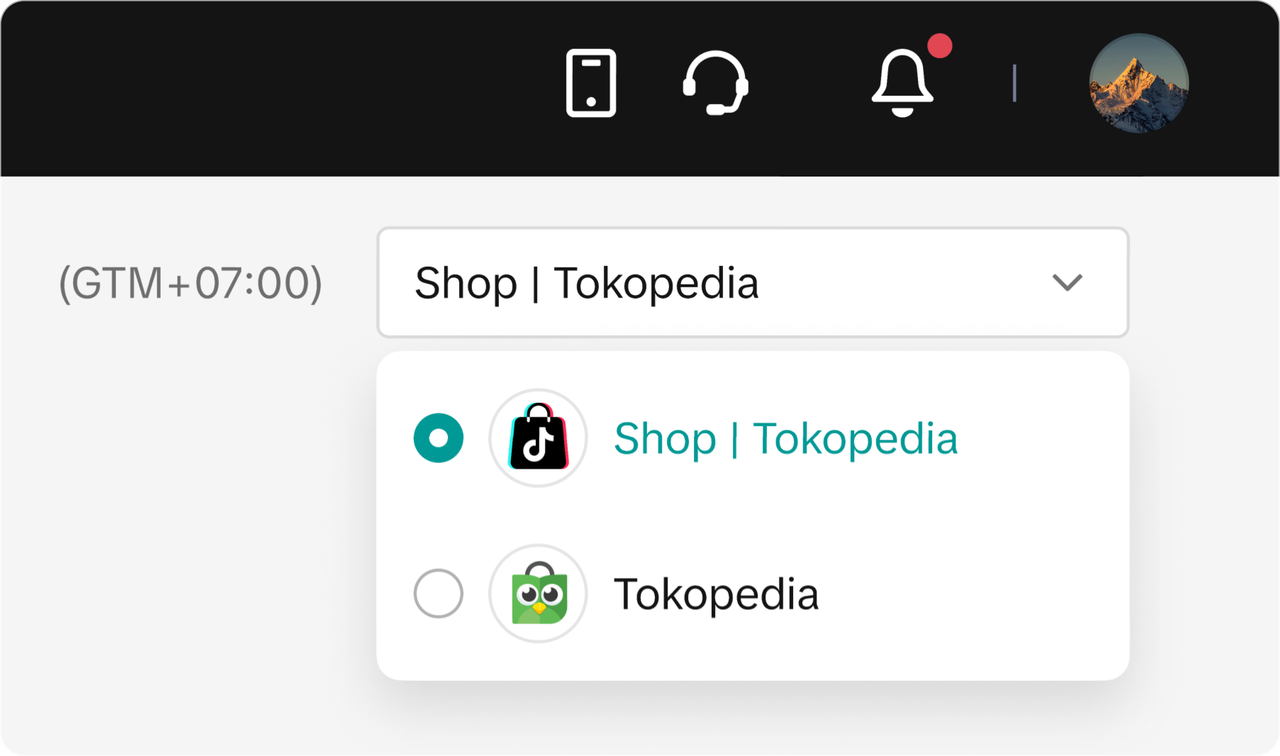
Task: Click the gray page background under the timezone
Action: [x=190, y=500]
